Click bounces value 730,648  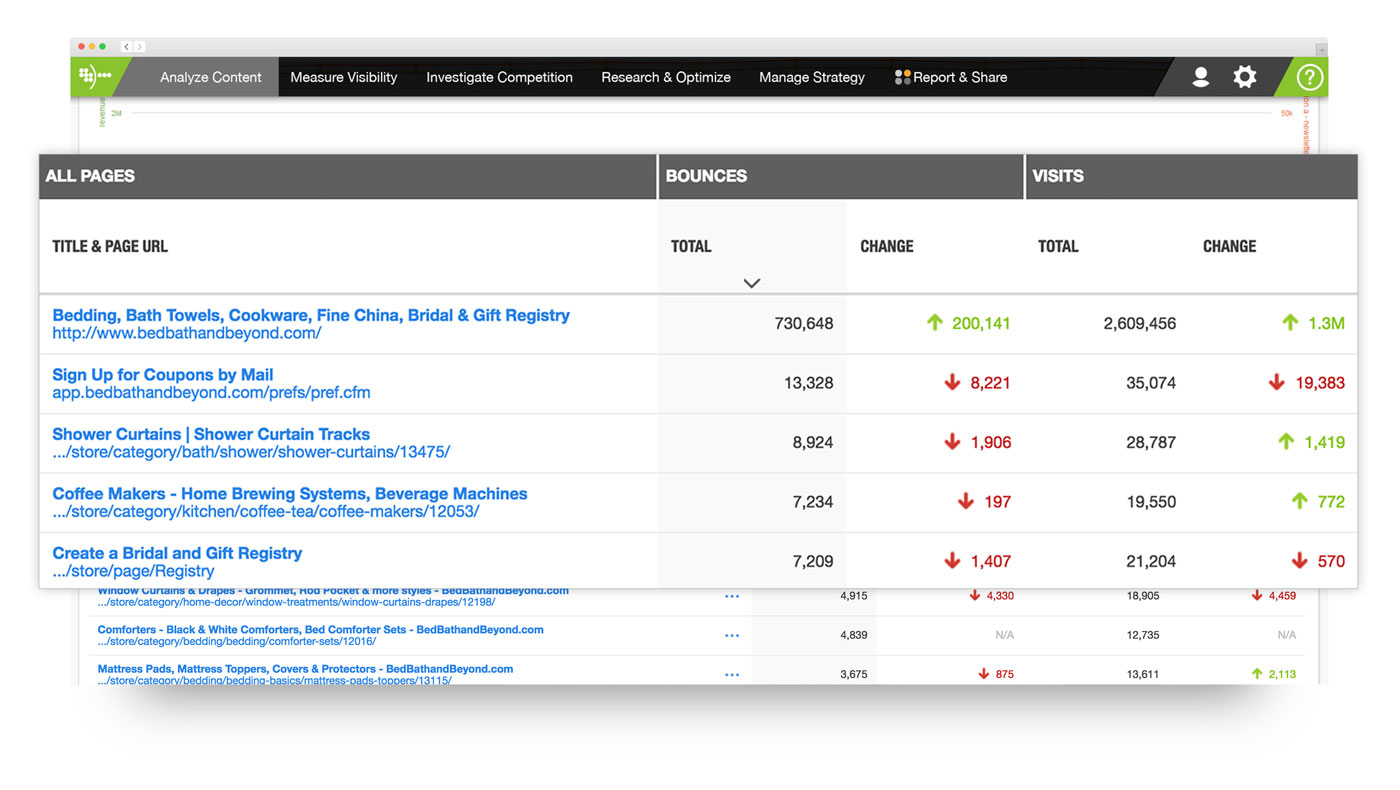(x=804, y=323)
